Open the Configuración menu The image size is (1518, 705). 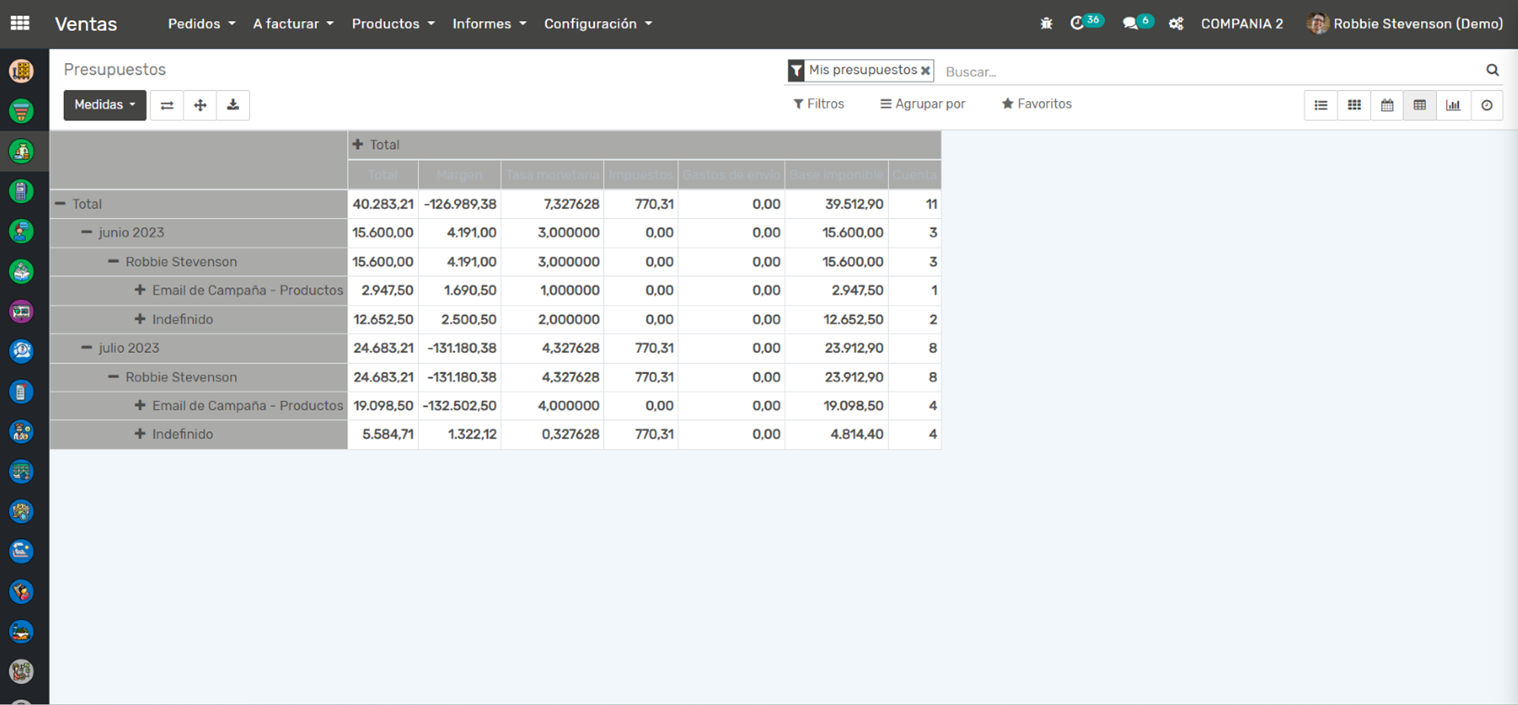pos(597,24)
